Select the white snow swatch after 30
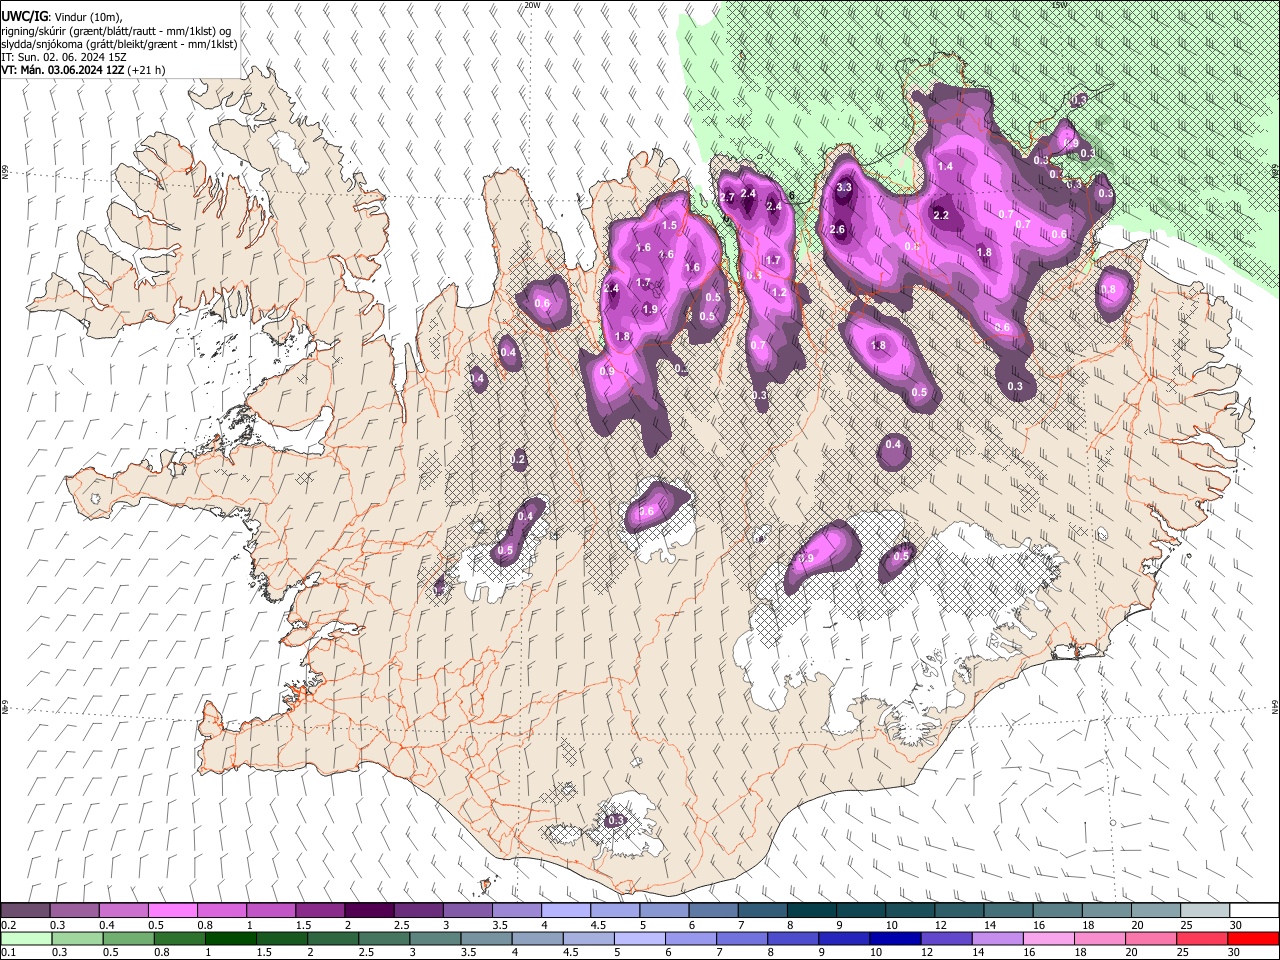Image resolution: width=1280 pixels, height=960 pixels. click(x=1254, y=910)
